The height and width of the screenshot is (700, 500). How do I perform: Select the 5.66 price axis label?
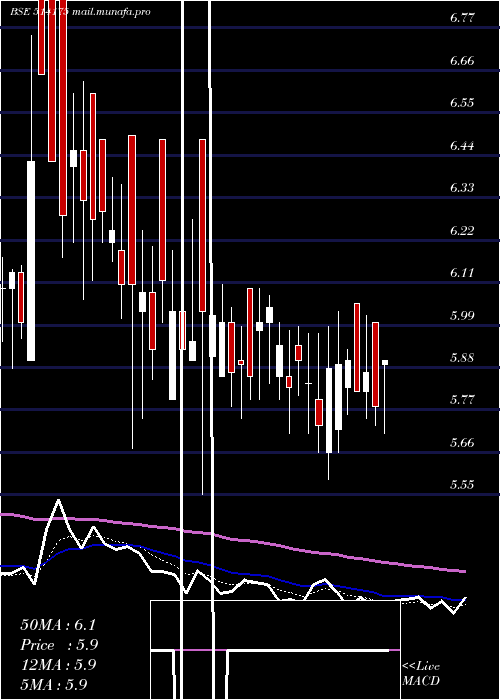[x=462, y=442]
